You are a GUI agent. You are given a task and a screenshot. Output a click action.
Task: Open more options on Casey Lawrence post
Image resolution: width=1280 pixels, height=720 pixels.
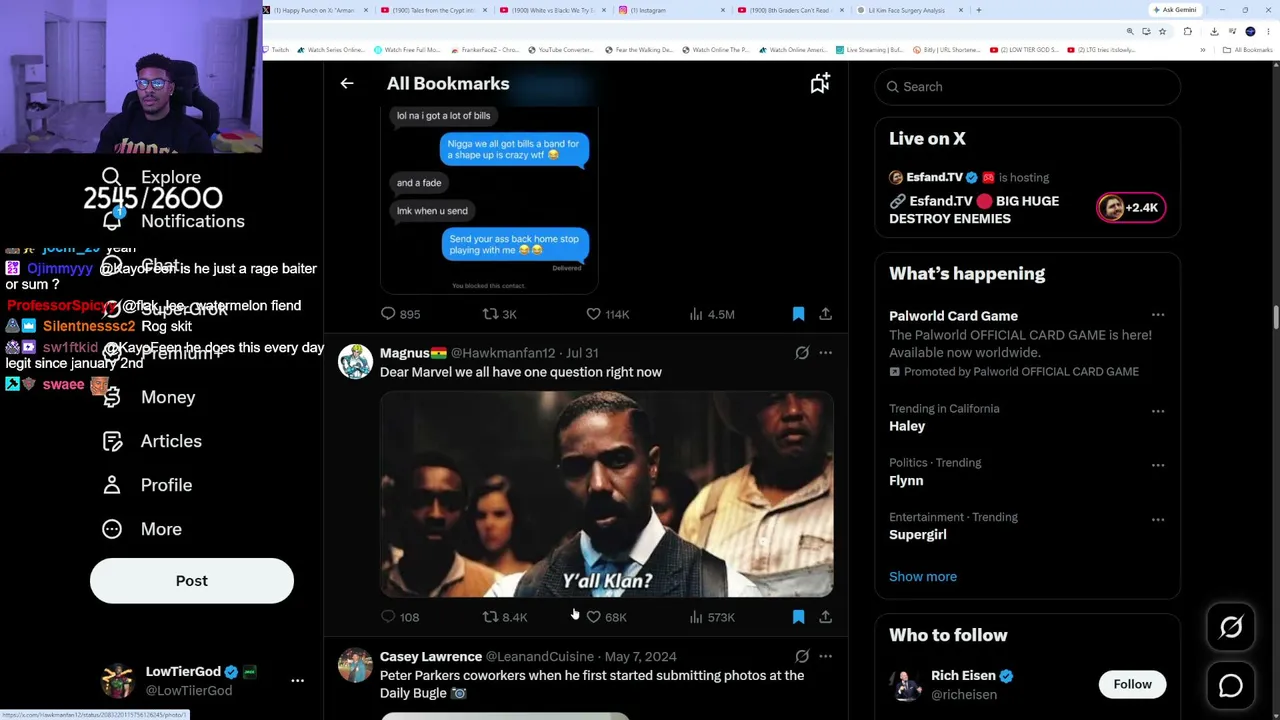[825, 657]
